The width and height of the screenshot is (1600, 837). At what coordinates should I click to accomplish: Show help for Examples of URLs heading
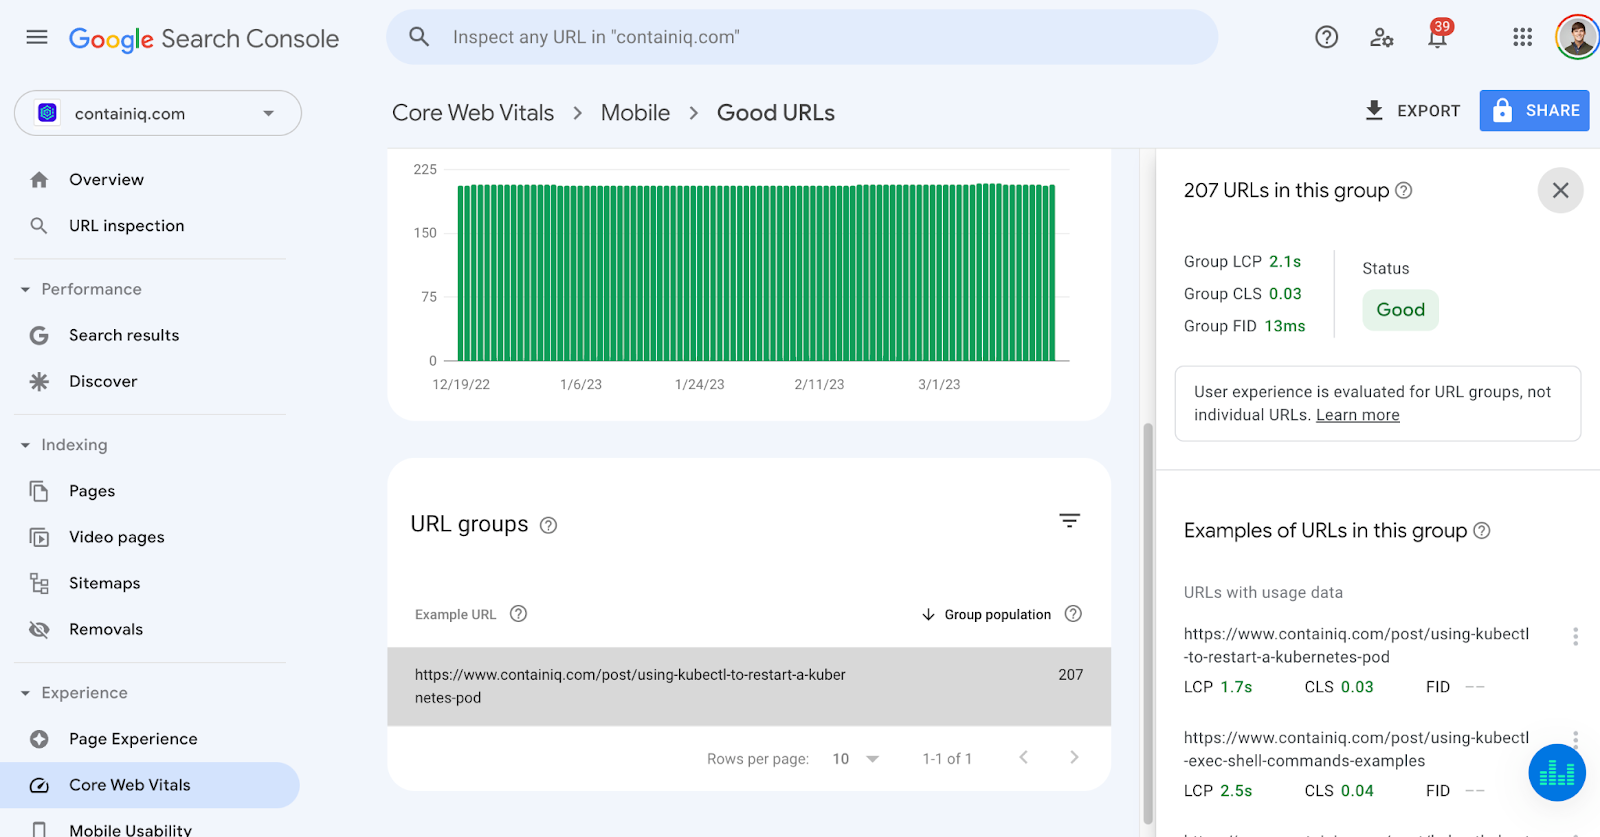click(1482, 531)
